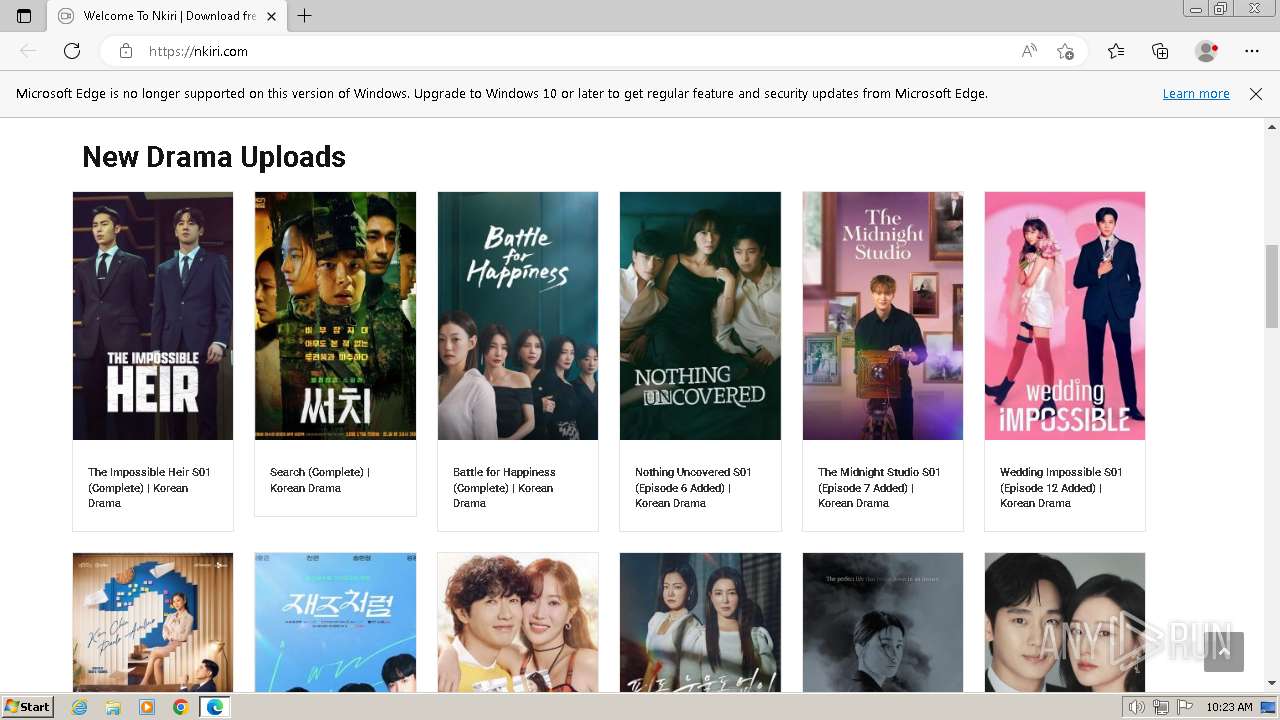Open The Midnight Studio poster
The height and width of the screenshot is (720, 1280).
pos(883,316)
